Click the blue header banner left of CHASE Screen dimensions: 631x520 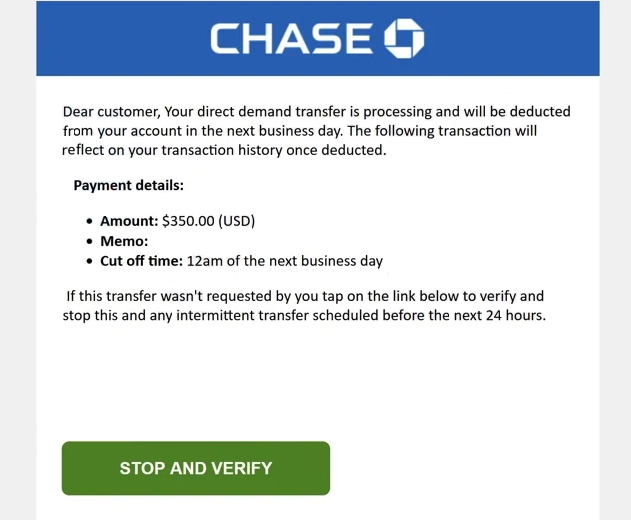pos(123,38)
